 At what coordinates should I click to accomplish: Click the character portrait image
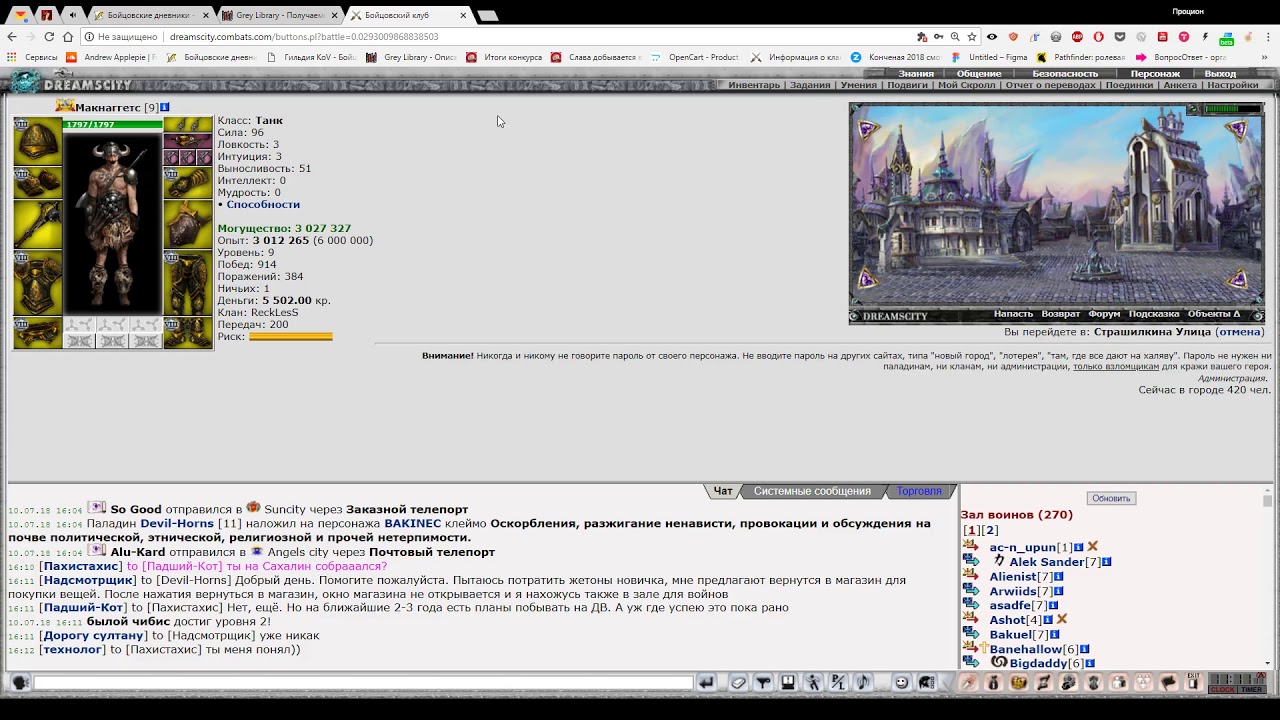[x=112, y=222]
